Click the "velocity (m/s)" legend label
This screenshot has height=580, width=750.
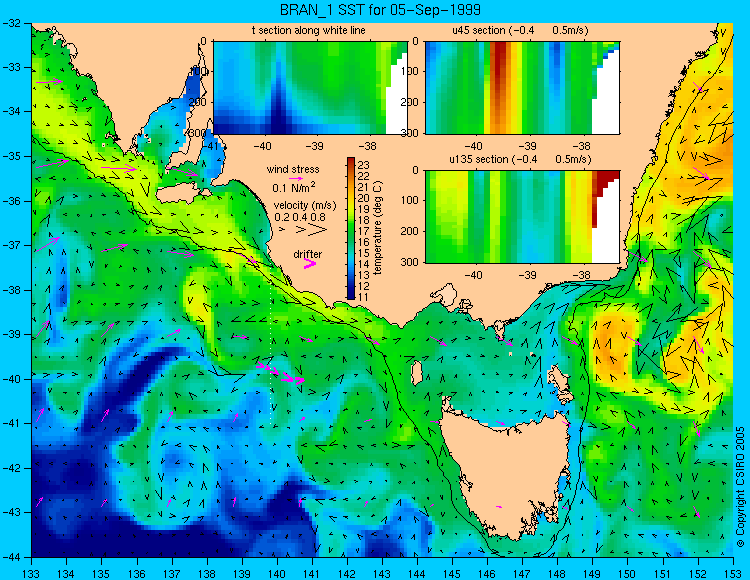(305, 206)
